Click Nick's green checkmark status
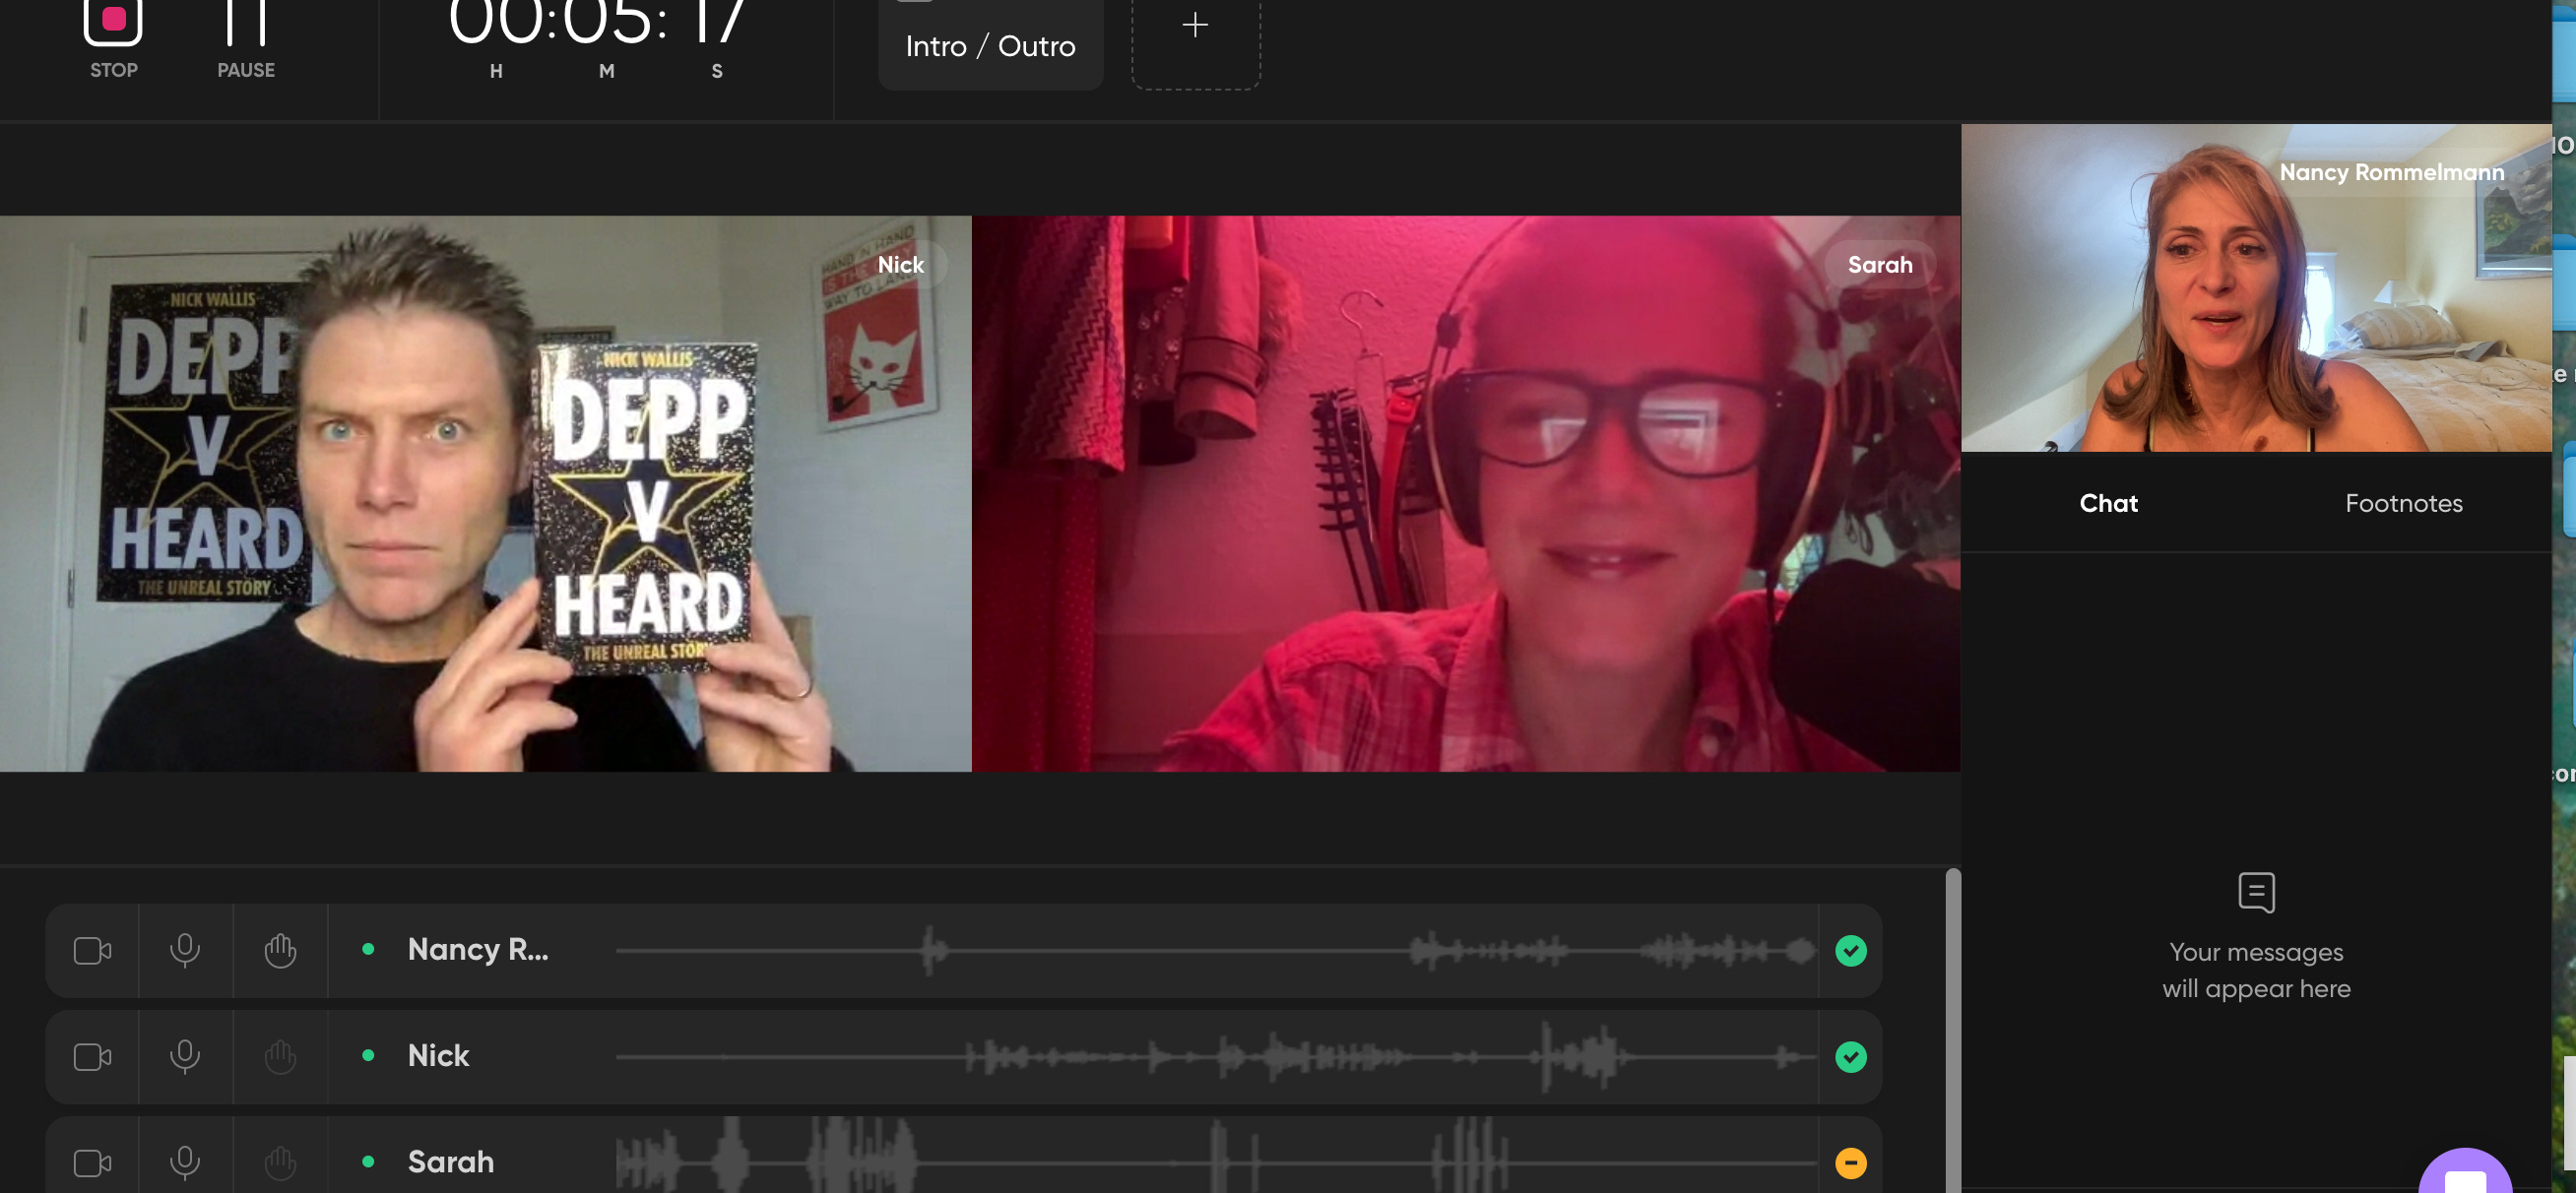Screen dimensions: 2576x1193 [1850, 1056]
